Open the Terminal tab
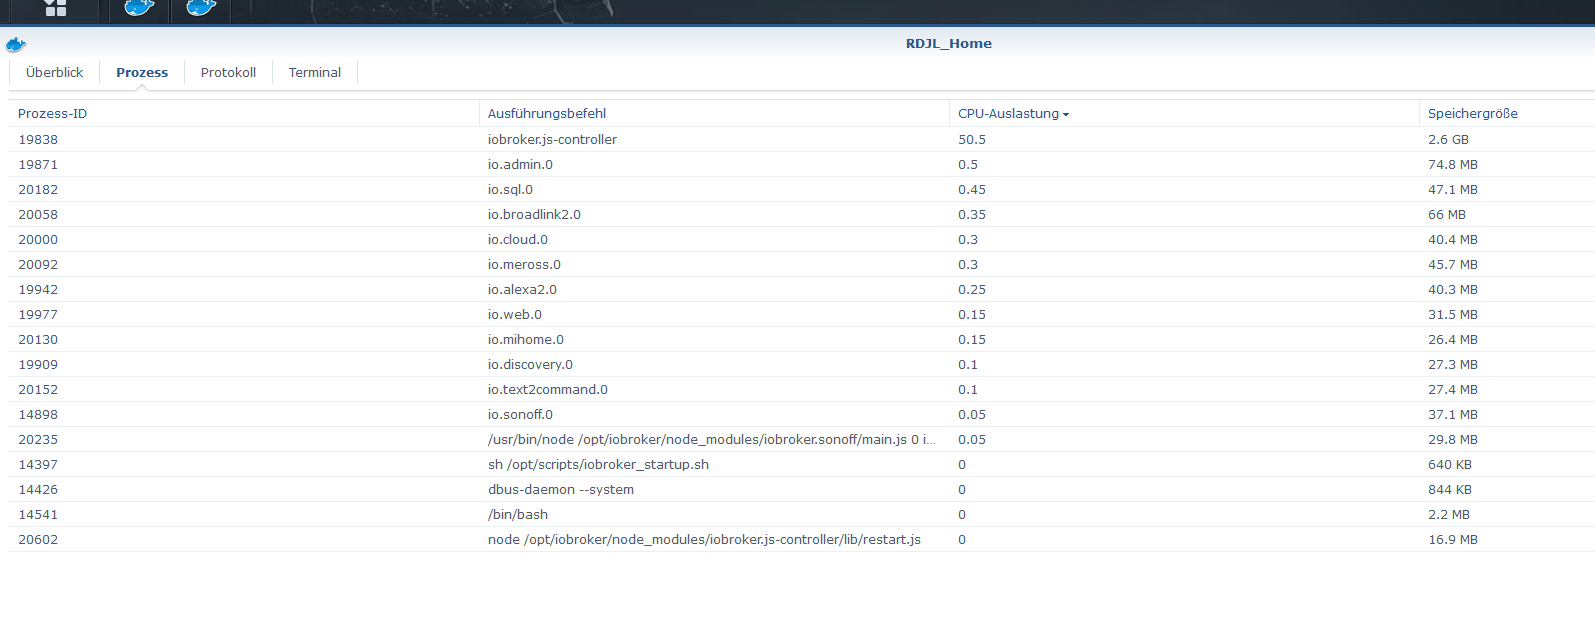Screen dimensions: 1595x627 (x=315, y=73)
